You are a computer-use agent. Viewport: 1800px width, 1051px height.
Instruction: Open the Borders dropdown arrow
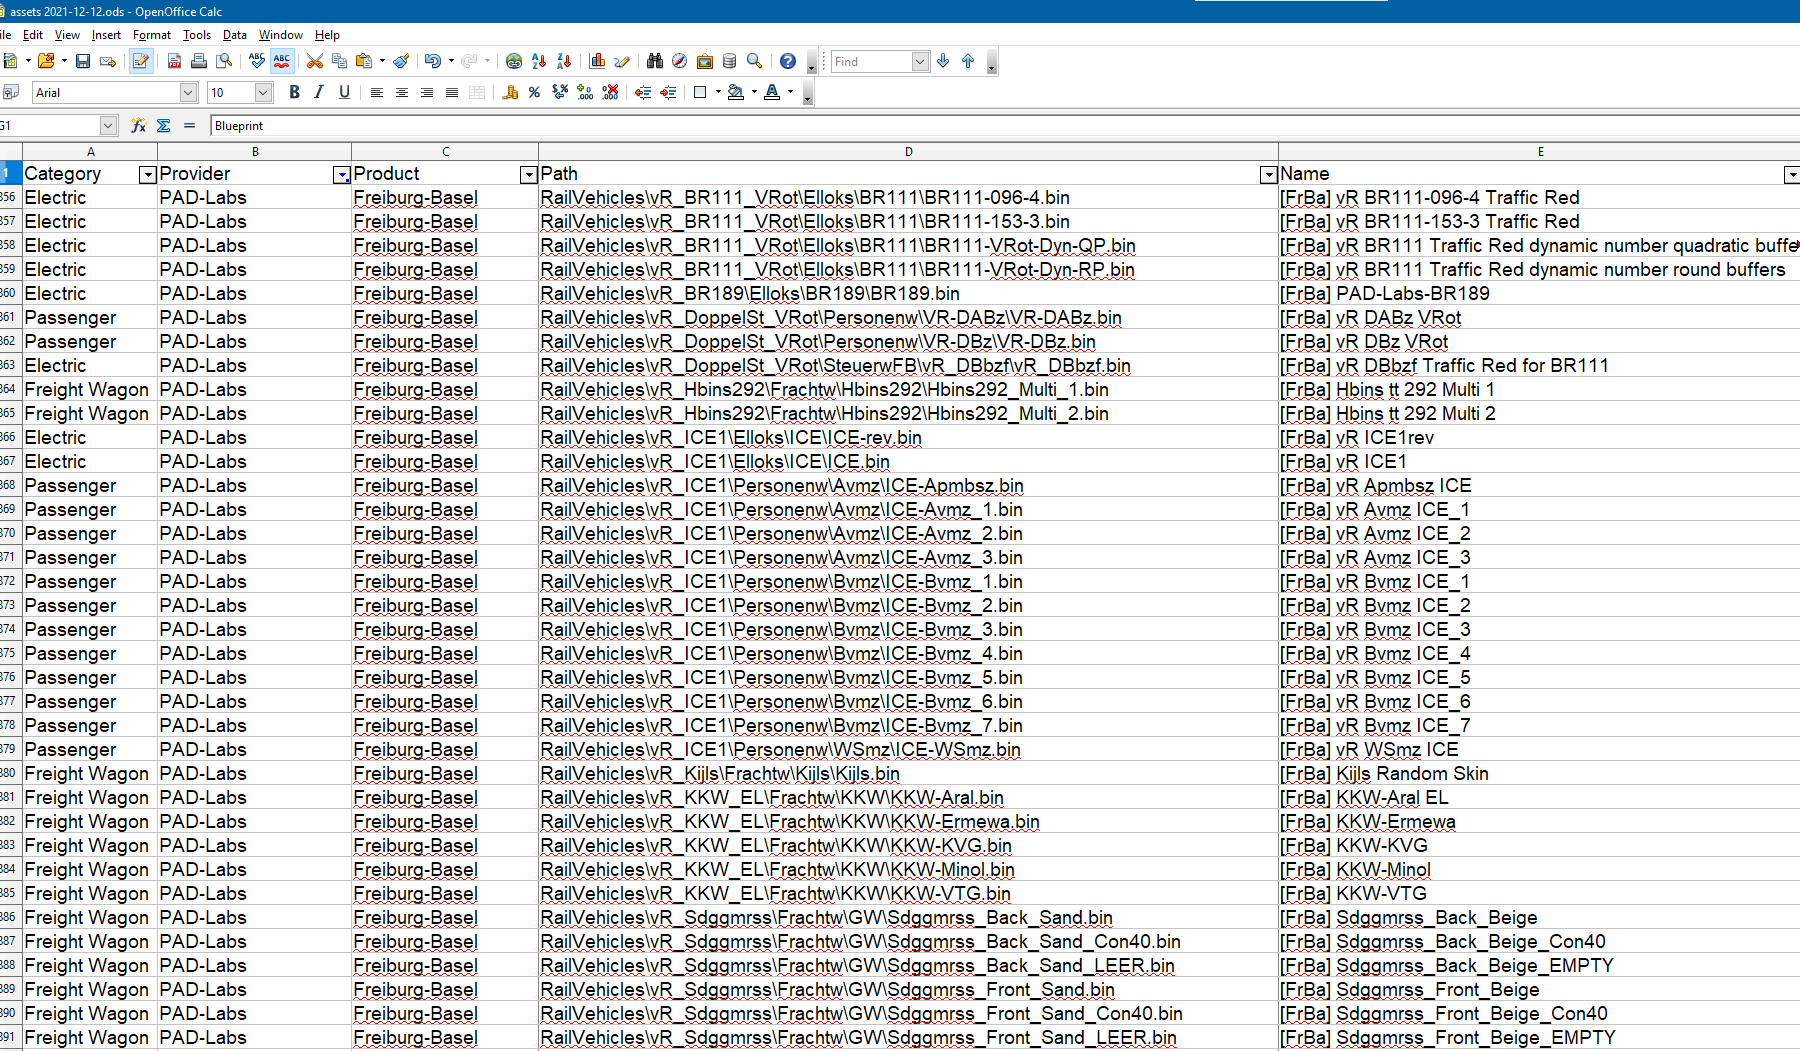click(x=718, y=93)
